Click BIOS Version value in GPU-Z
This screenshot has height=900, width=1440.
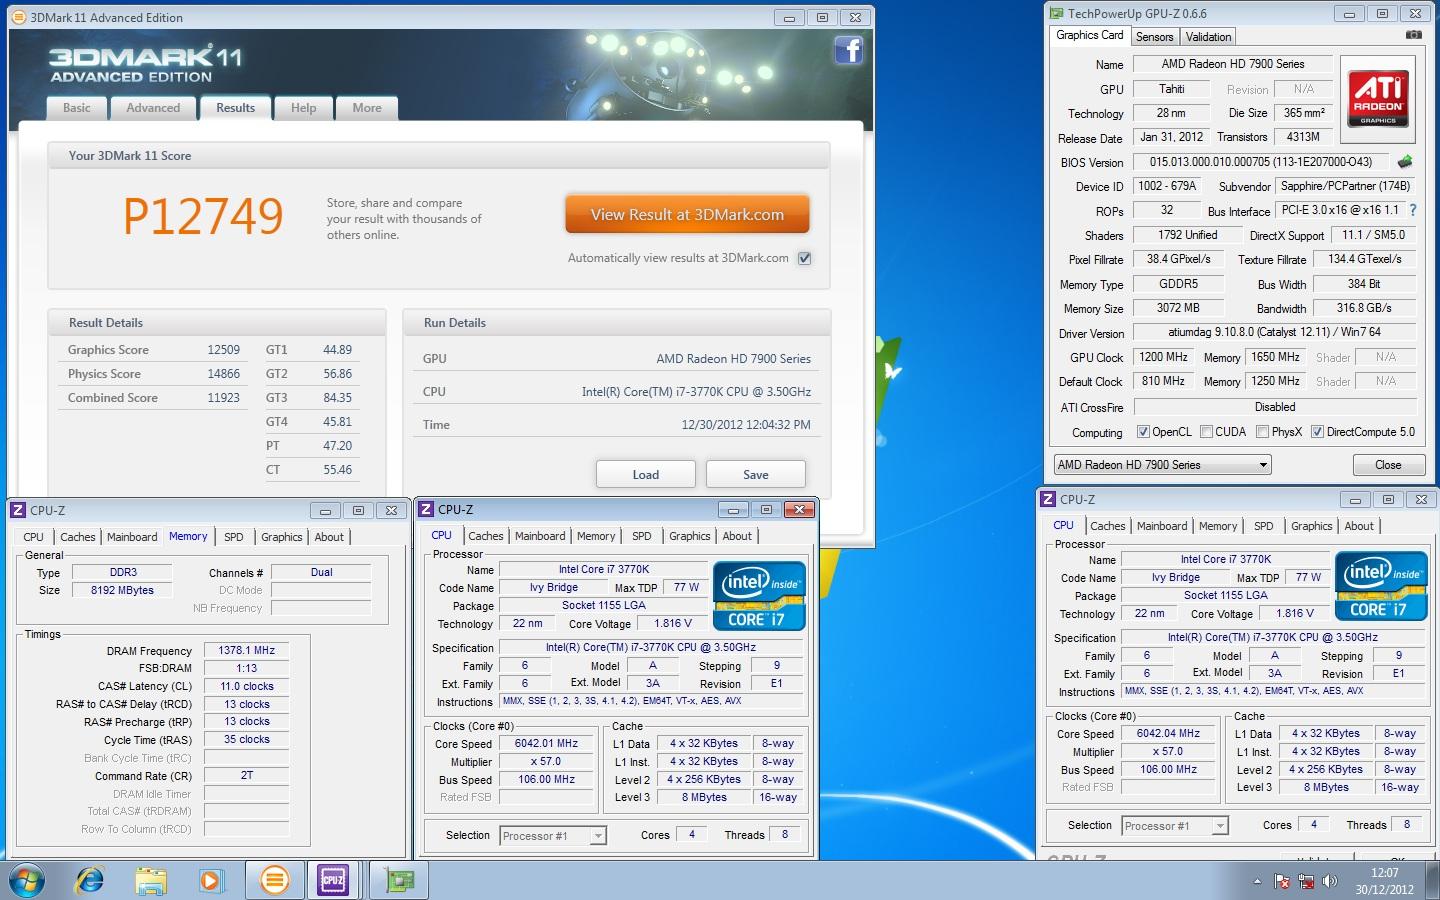click(x=1261, y=162)
